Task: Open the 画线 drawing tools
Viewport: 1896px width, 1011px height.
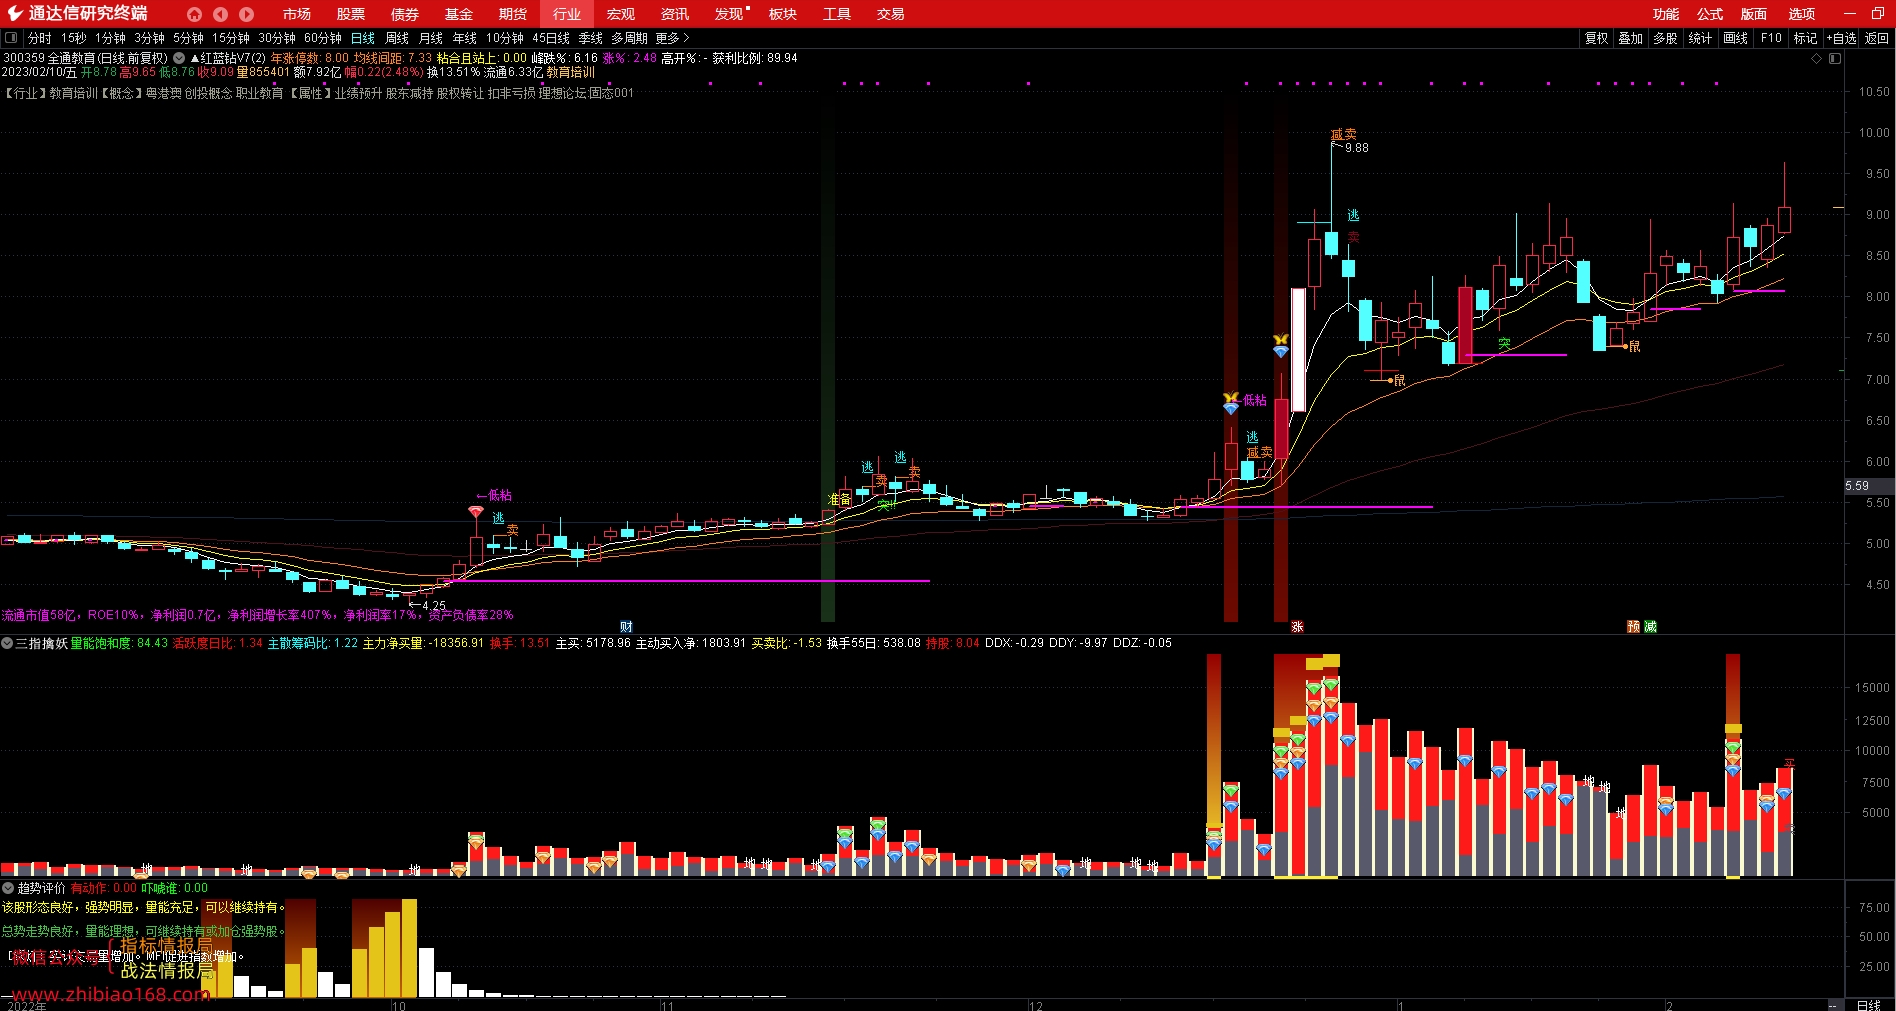Action: coord(1735,38)
